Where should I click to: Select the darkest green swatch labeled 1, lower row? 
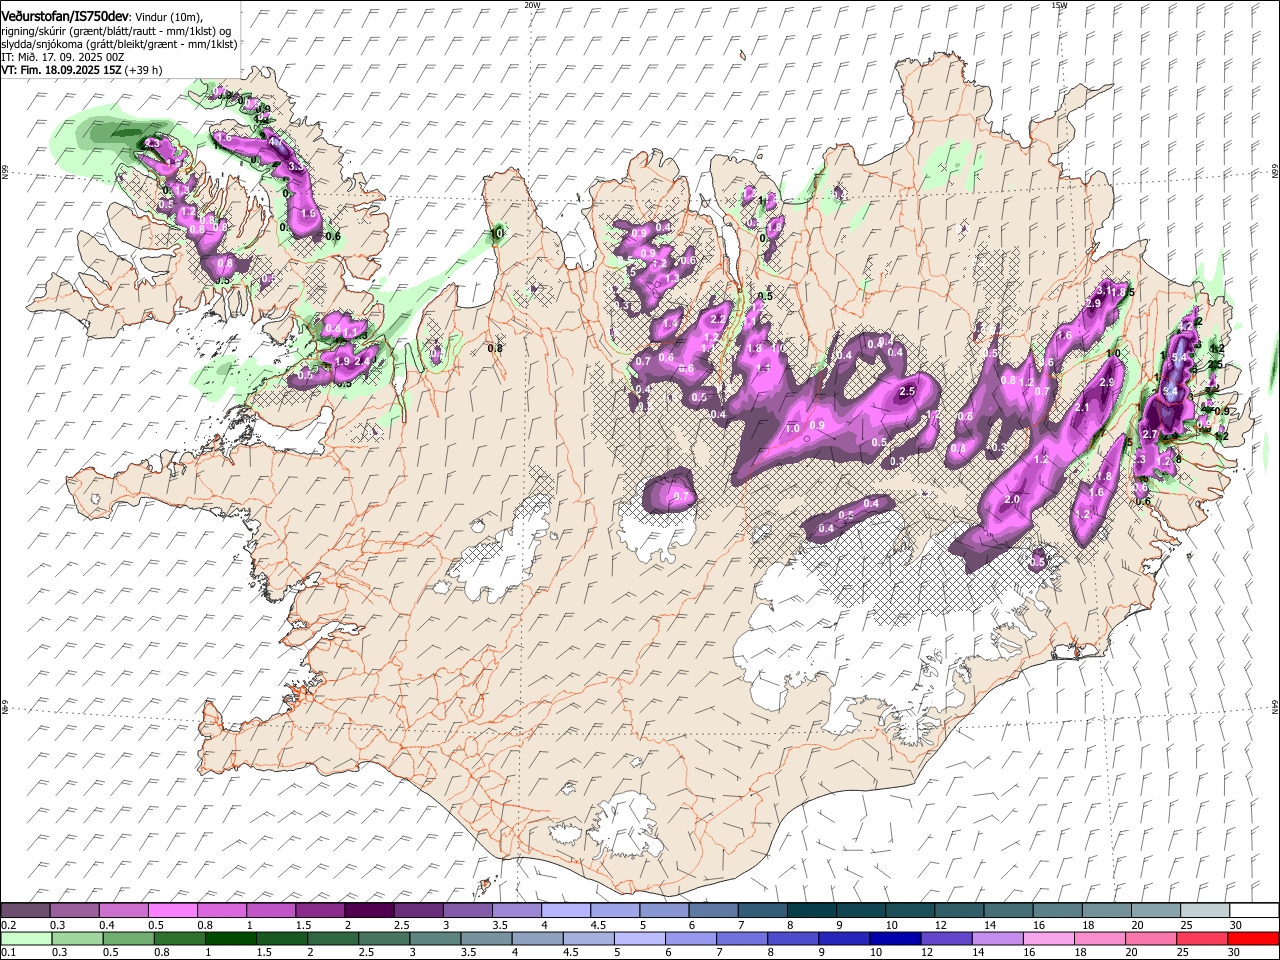[x=230, y=938]
